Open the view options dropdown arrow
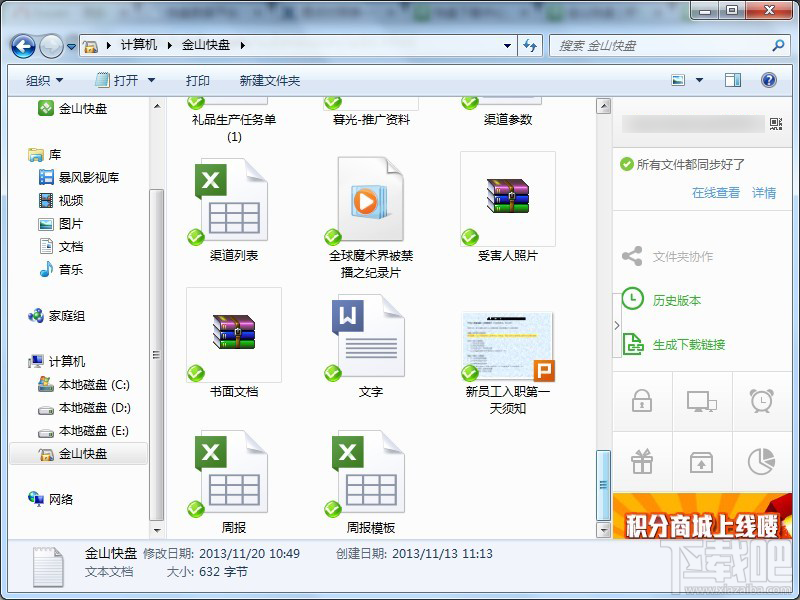Screen dimensions: 800x600 coord(699,80)
